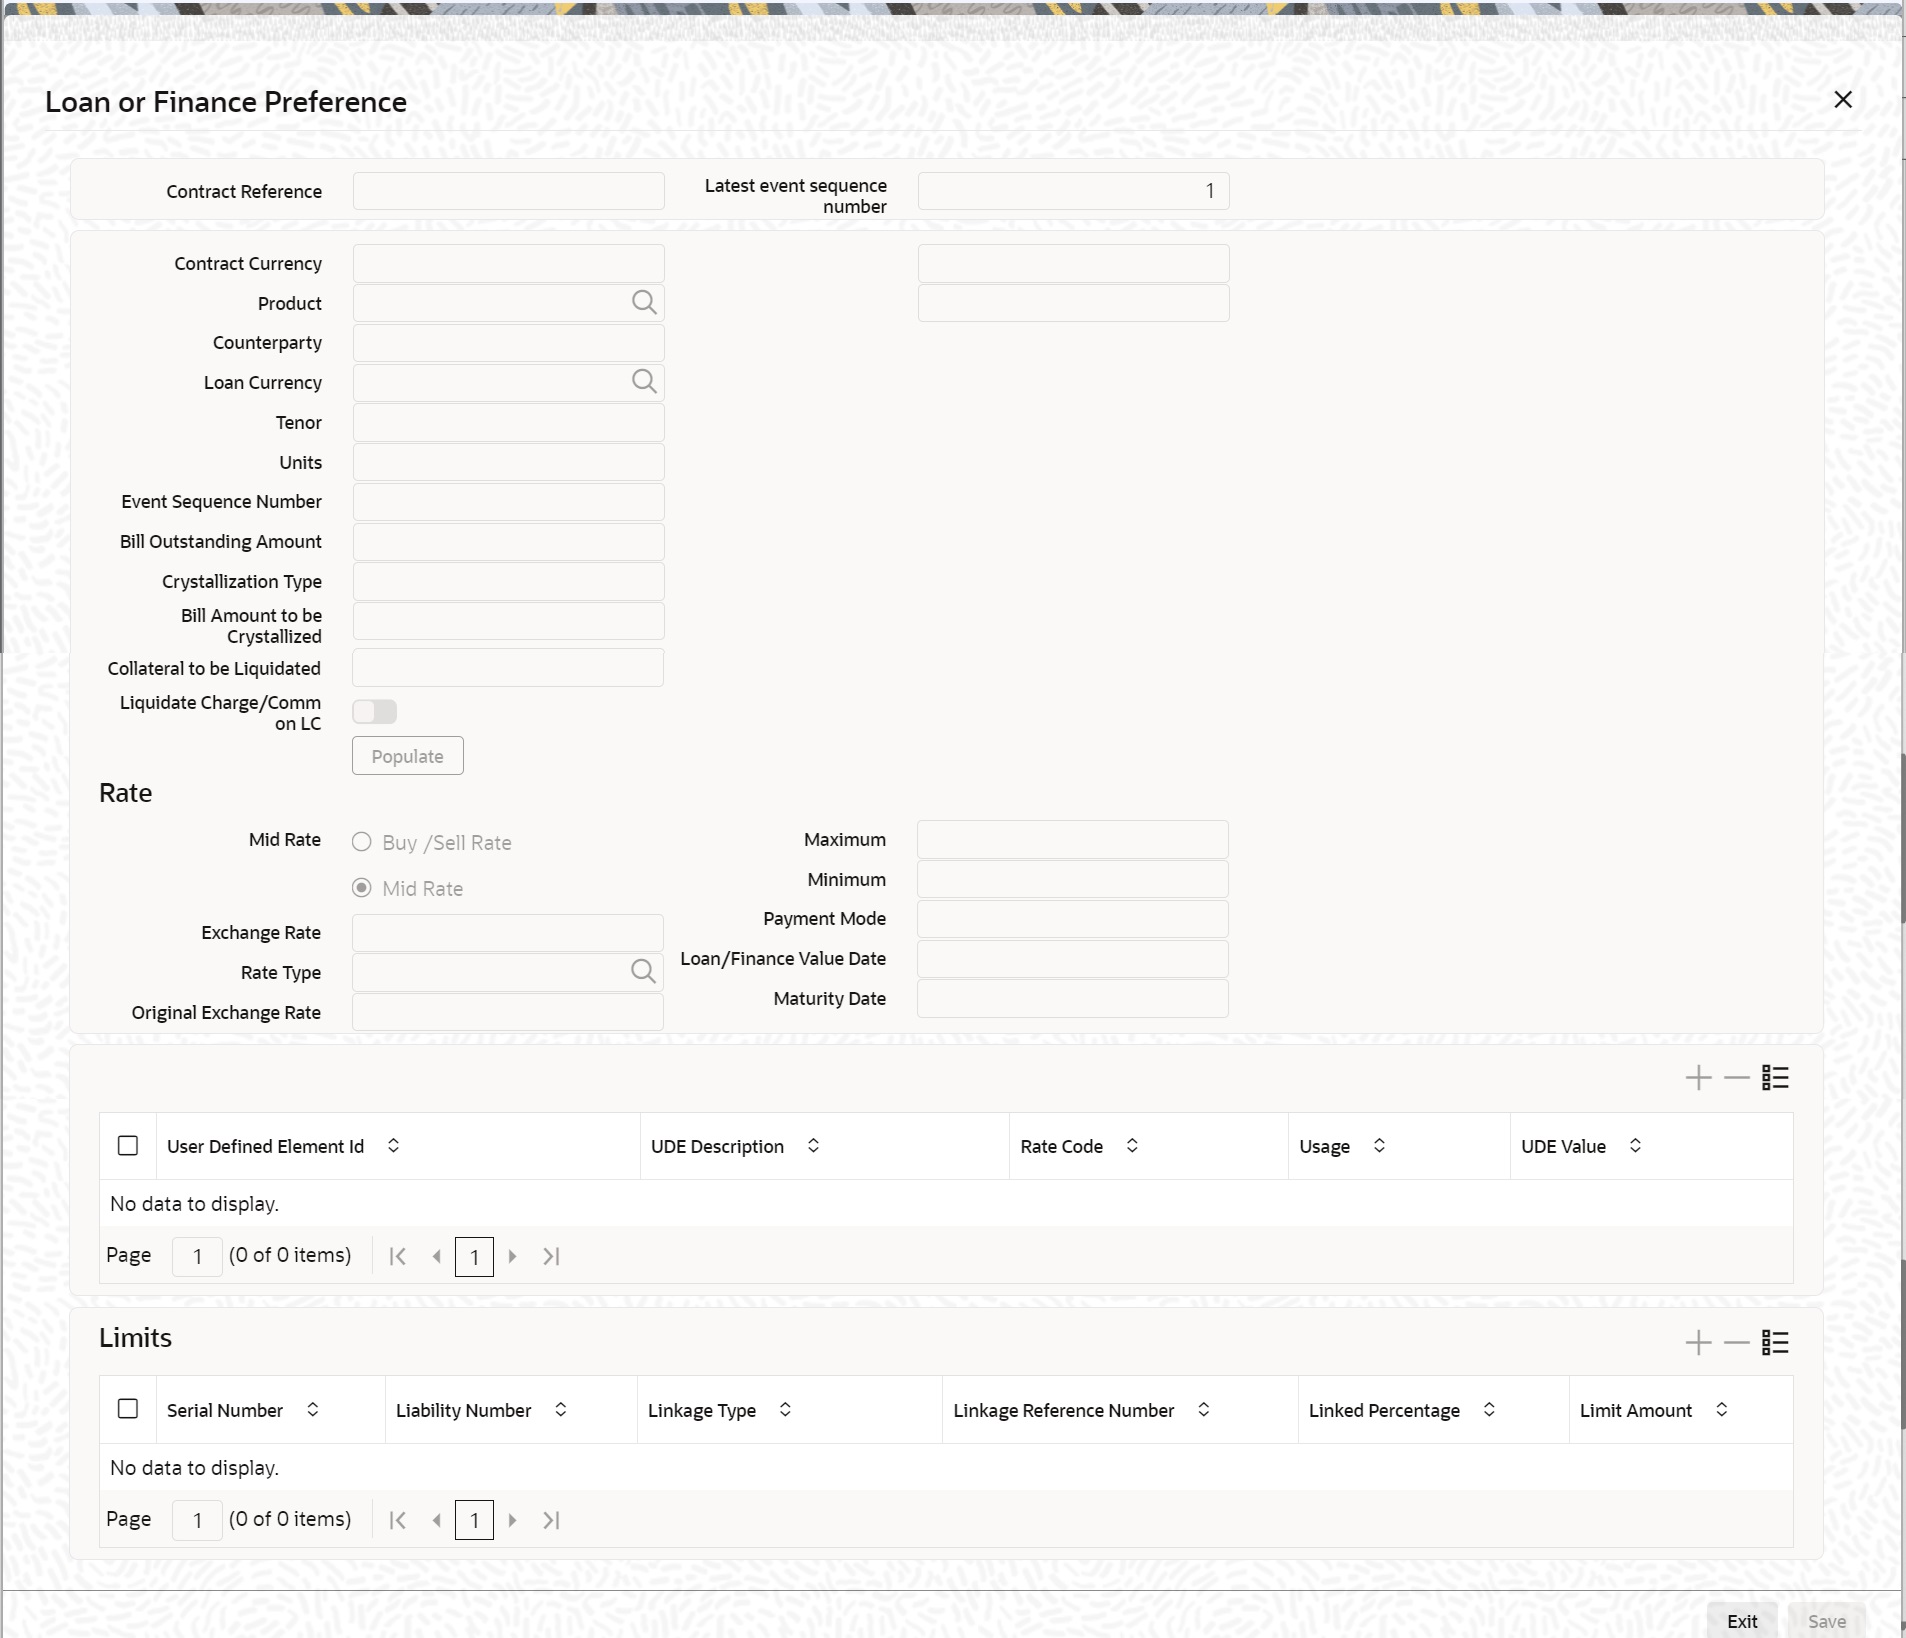This screenshot has height=1638, width=1906.
Task: Toggle the Liquidate Charge/Comm on LC switch
Action: pos(374,711)
